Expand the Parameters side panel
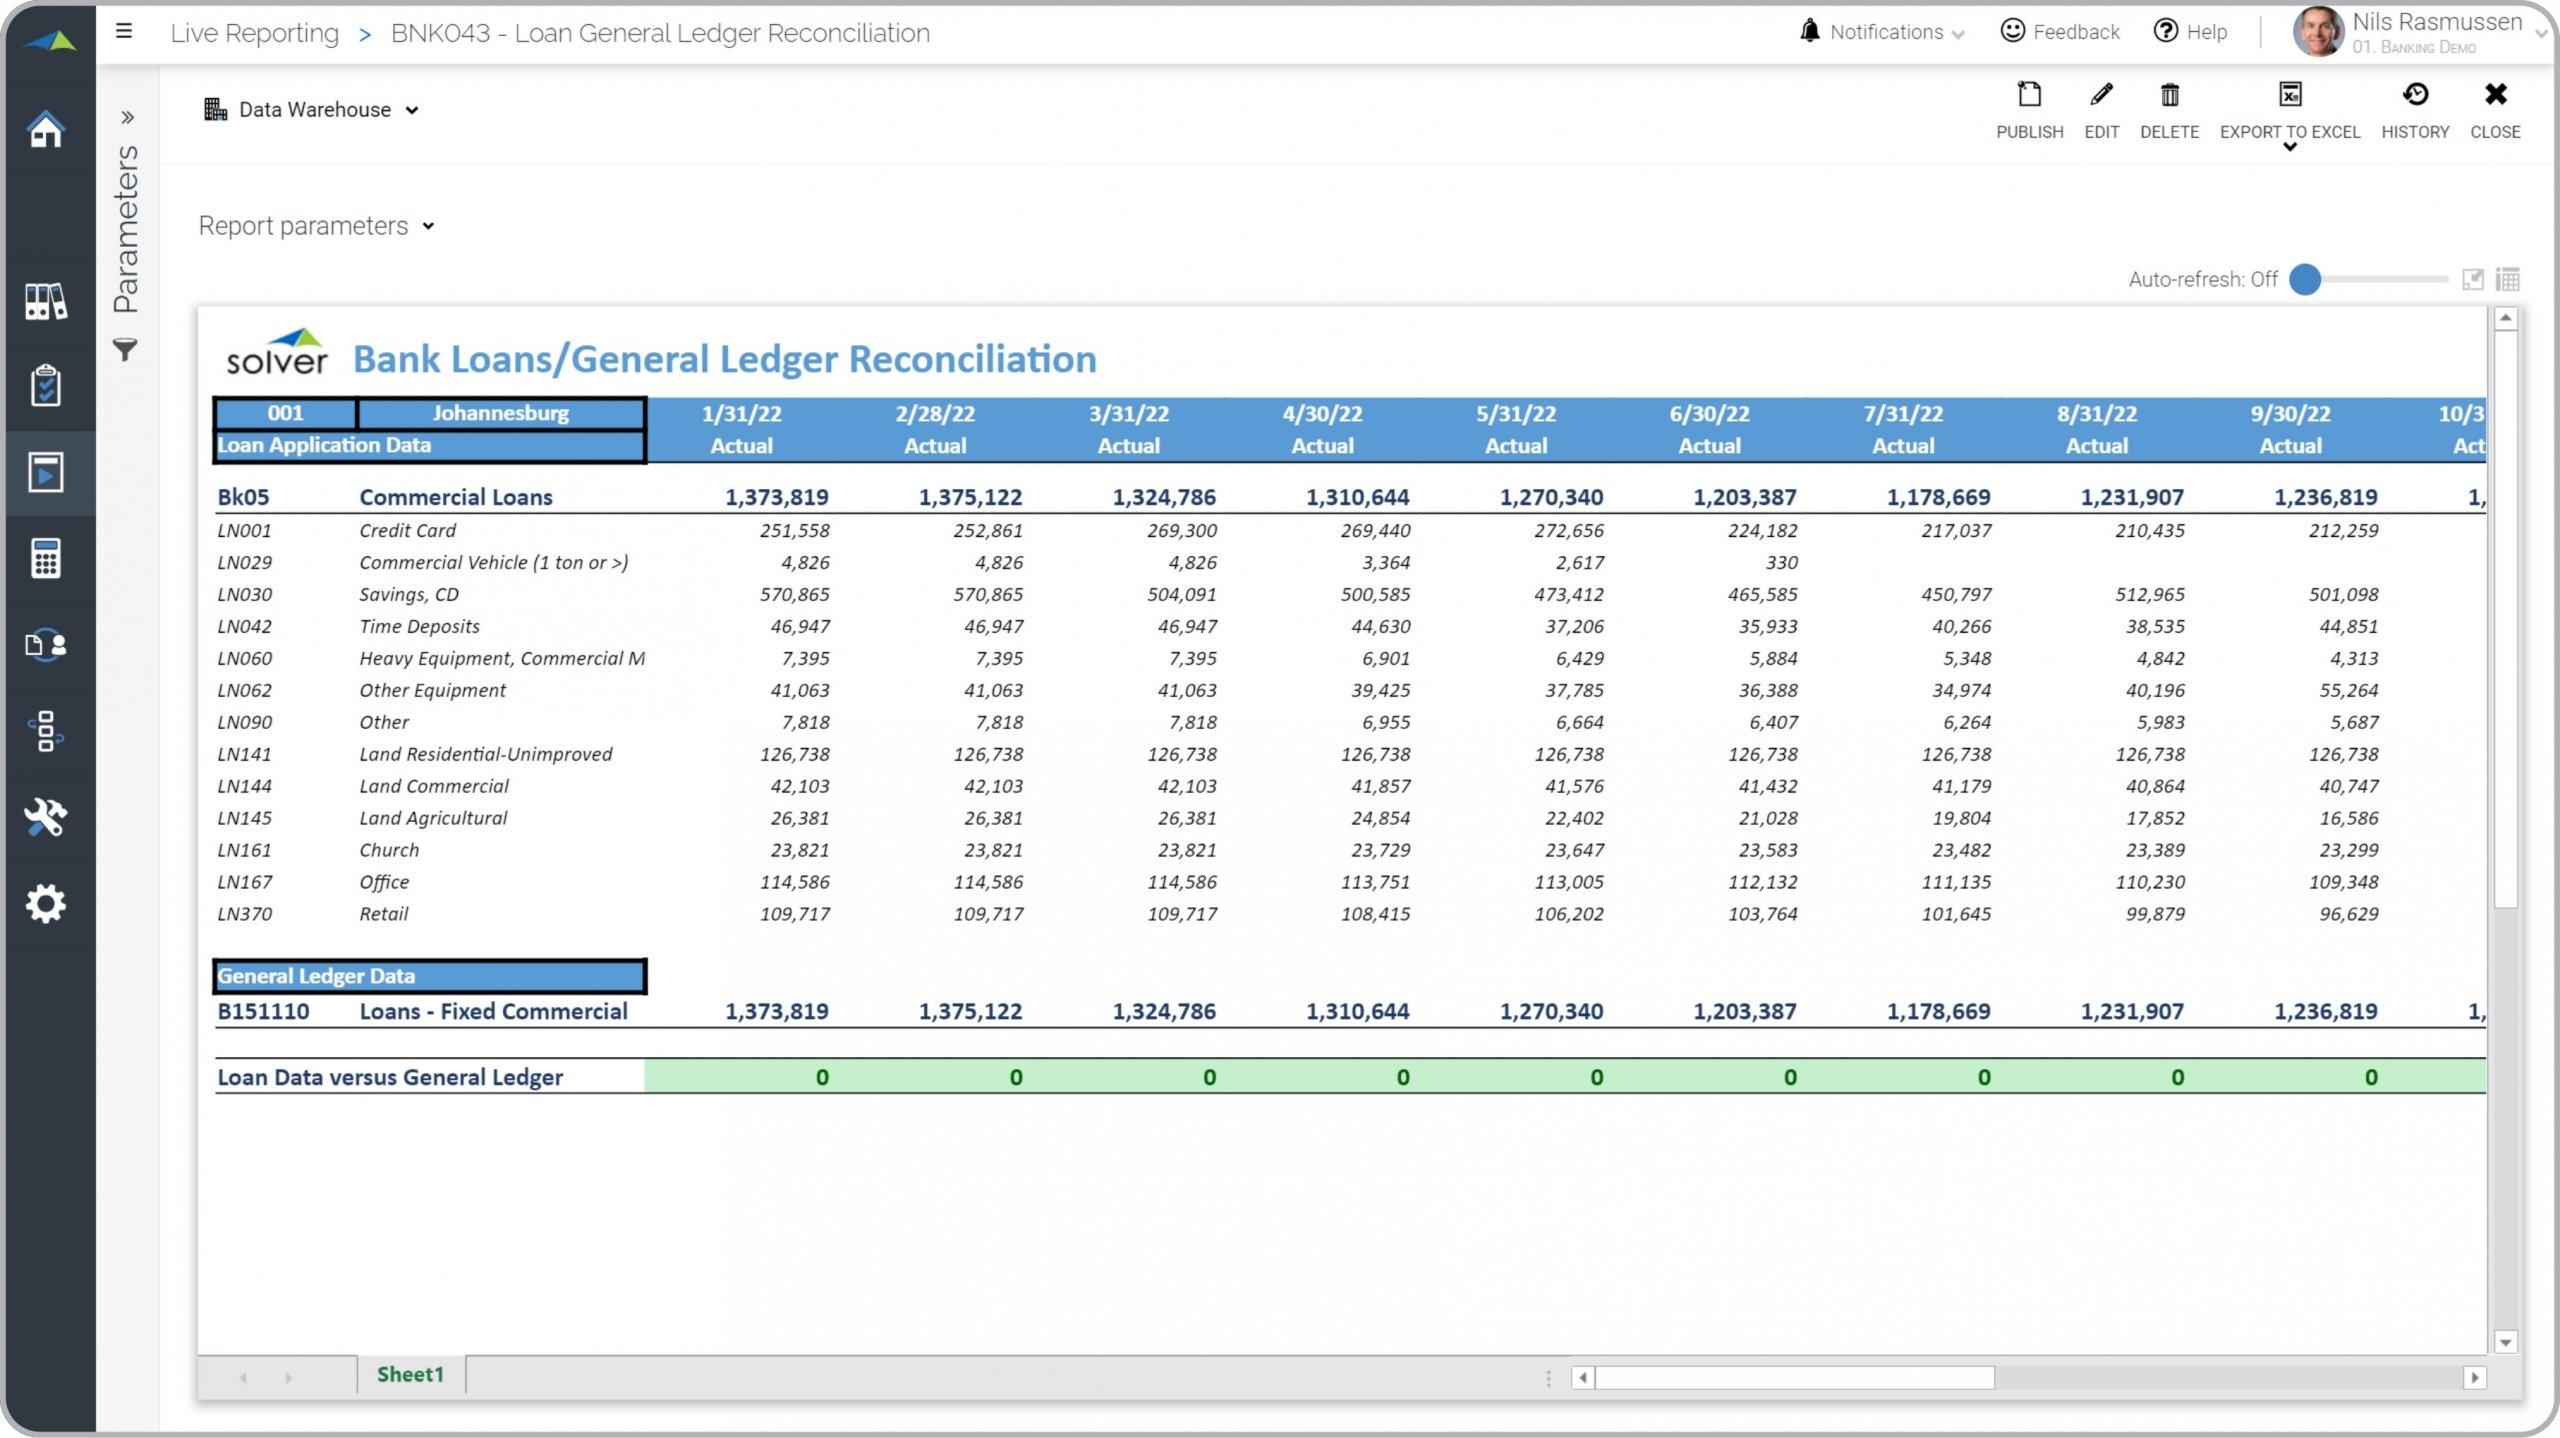The image size is (2560, 1438). tap(127, 117)
